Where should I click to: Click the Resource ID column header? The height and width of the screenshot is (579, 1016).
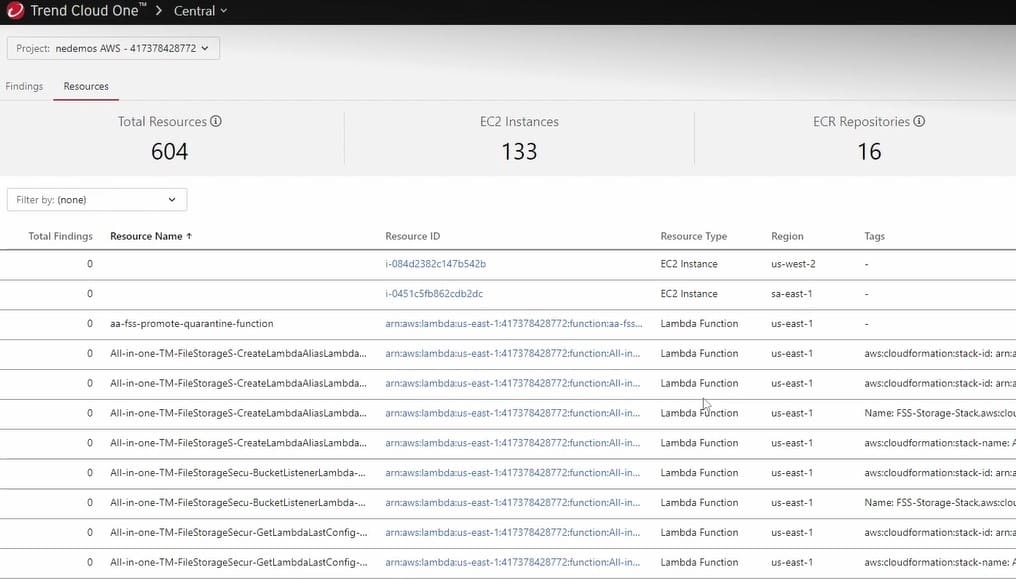[412, 237]
